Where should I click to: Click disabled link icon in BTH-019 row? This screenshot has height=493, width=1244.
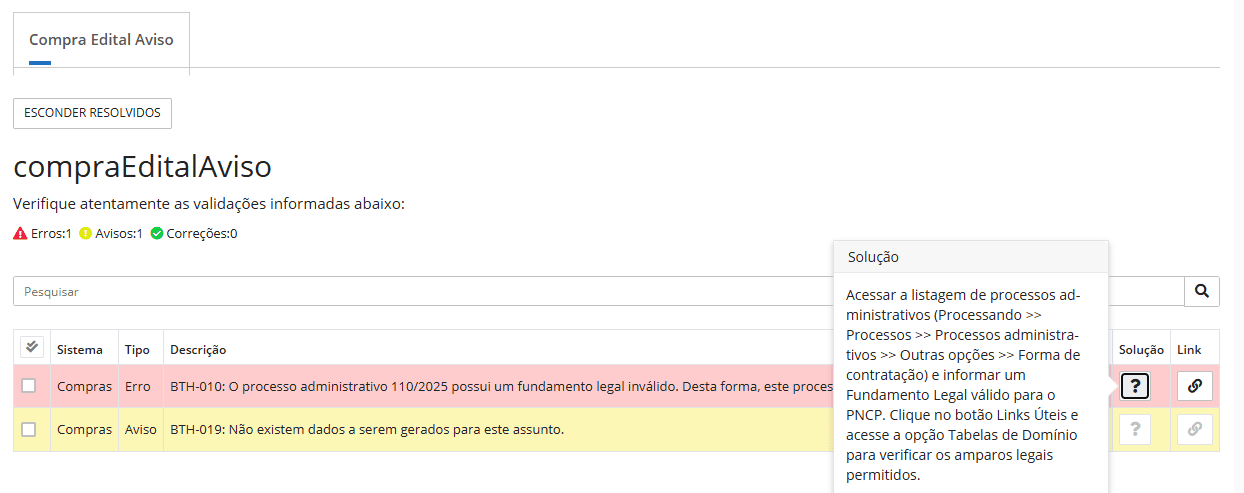[1194, 429]
